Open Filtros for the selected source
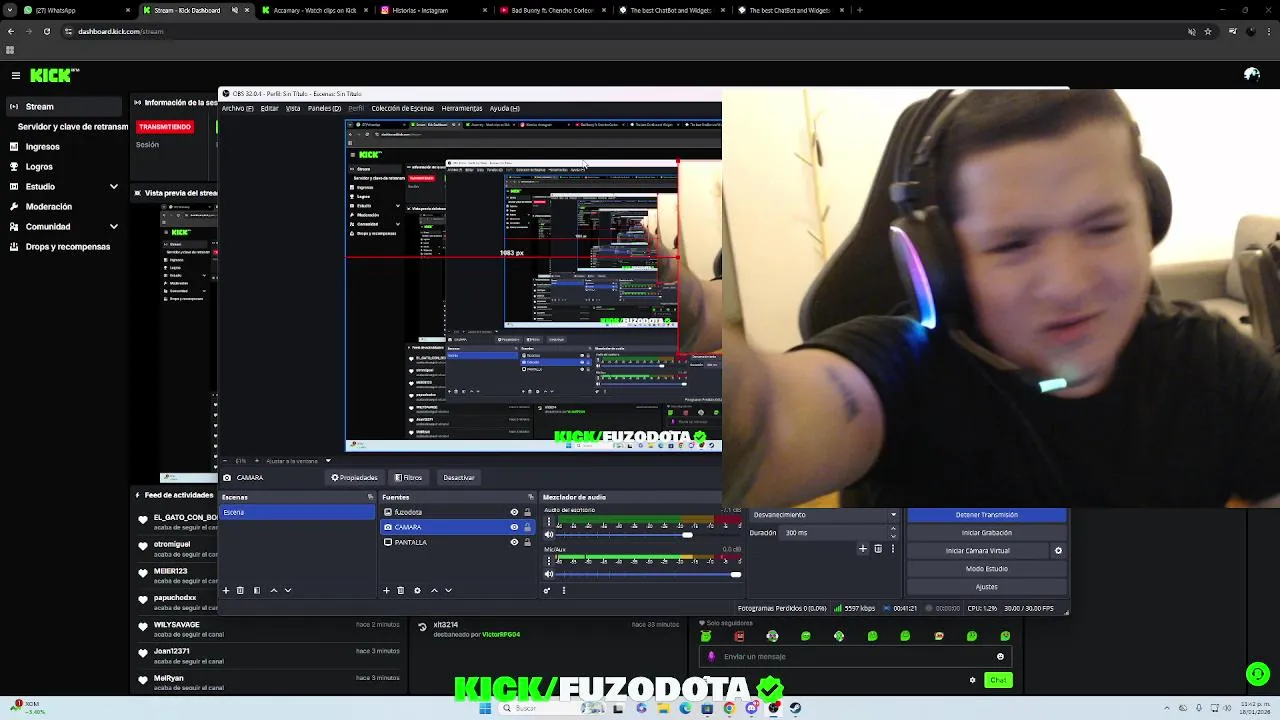Screen dimensions: 1280x720 click(x=408, y=477)
